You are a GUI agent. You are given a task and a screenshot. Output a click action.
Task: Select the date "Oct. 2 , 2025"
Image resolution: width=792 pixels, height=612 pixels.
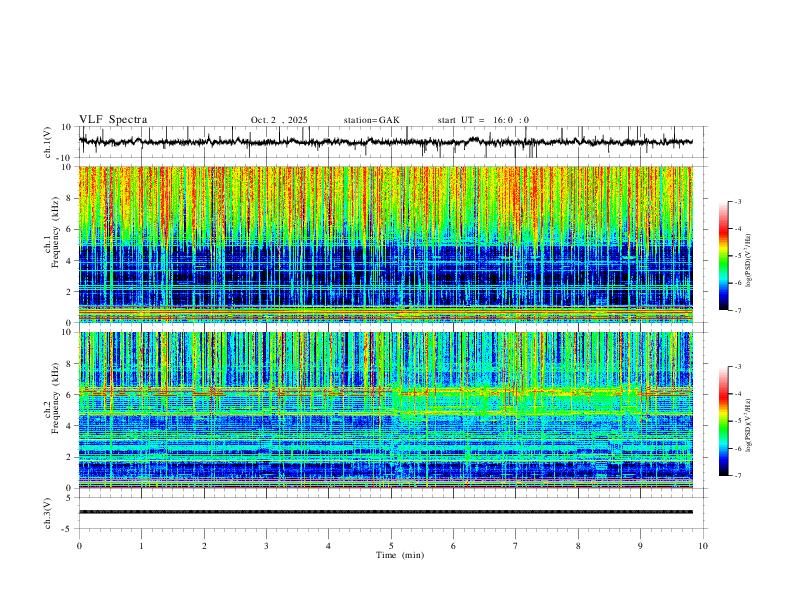click(x=279, y=120)
